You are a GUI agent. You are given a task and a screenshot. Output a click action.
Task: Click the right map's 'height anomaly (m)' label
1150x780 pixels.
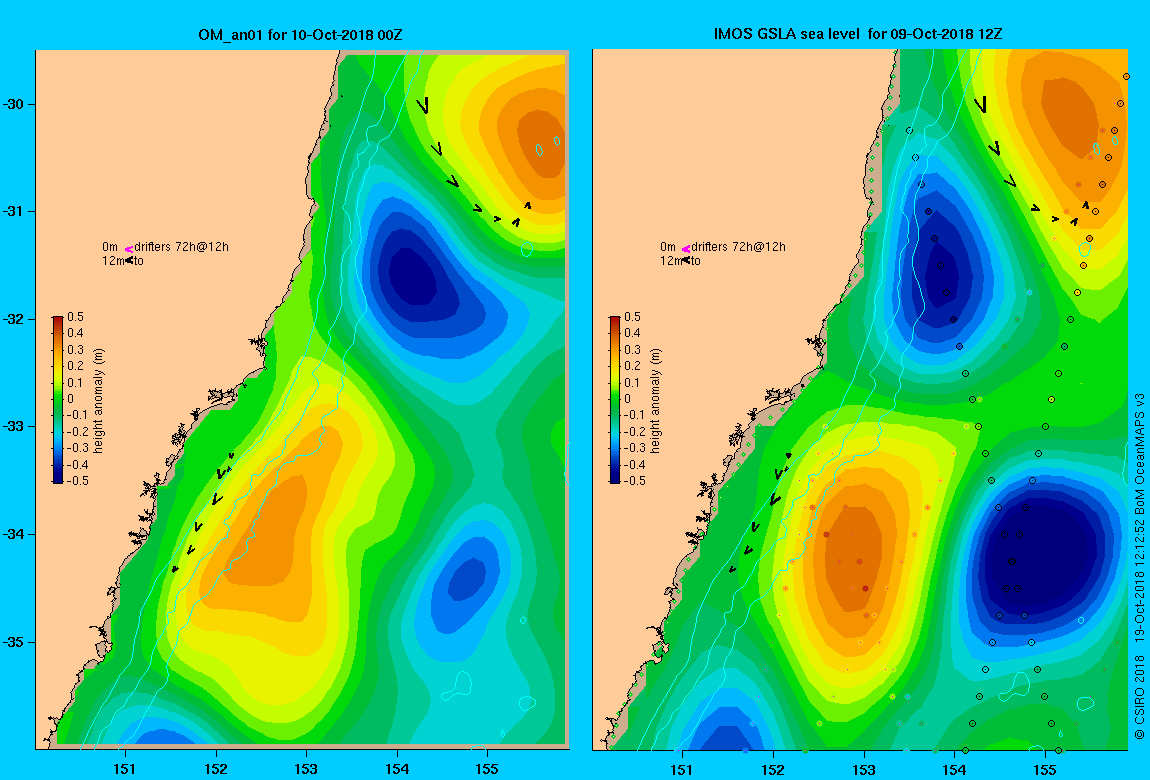[x=655, y=400]
